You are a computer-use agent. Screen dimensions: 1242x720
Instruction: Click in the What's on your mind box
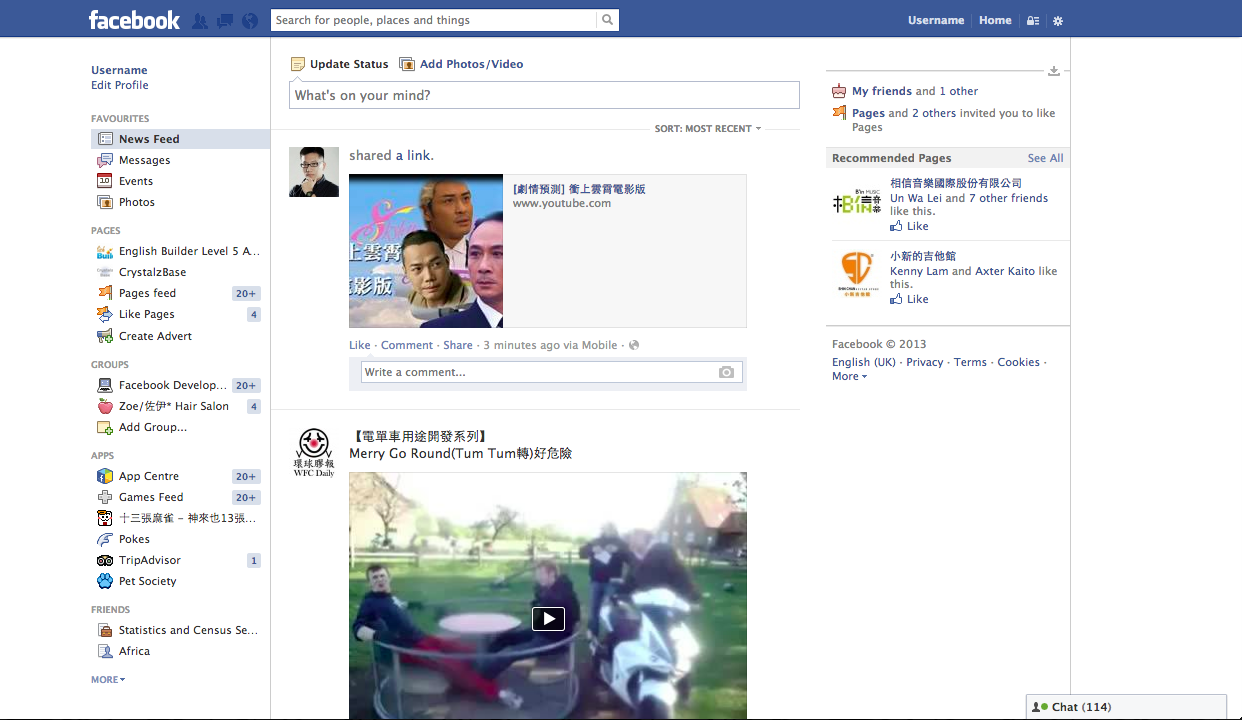click(545, 95)
